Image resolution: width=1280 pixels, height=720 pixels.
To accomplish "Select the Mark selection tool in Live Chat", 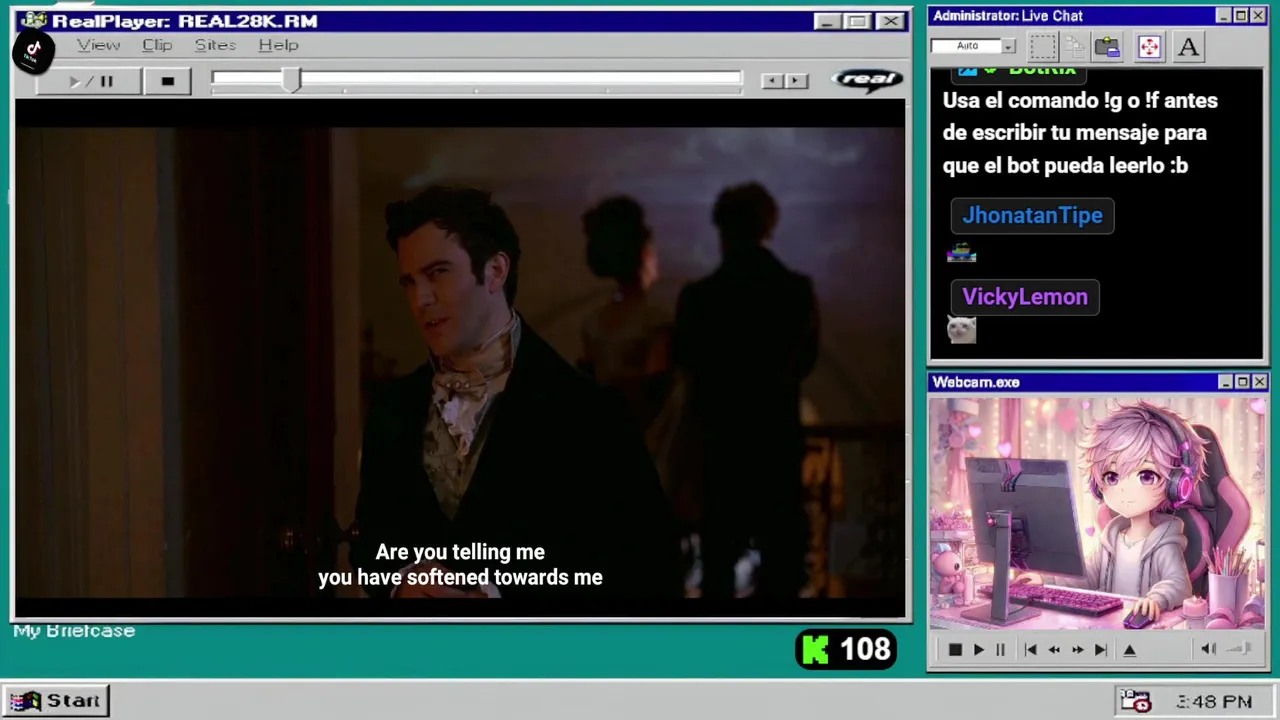I will tap(1043, 46).
